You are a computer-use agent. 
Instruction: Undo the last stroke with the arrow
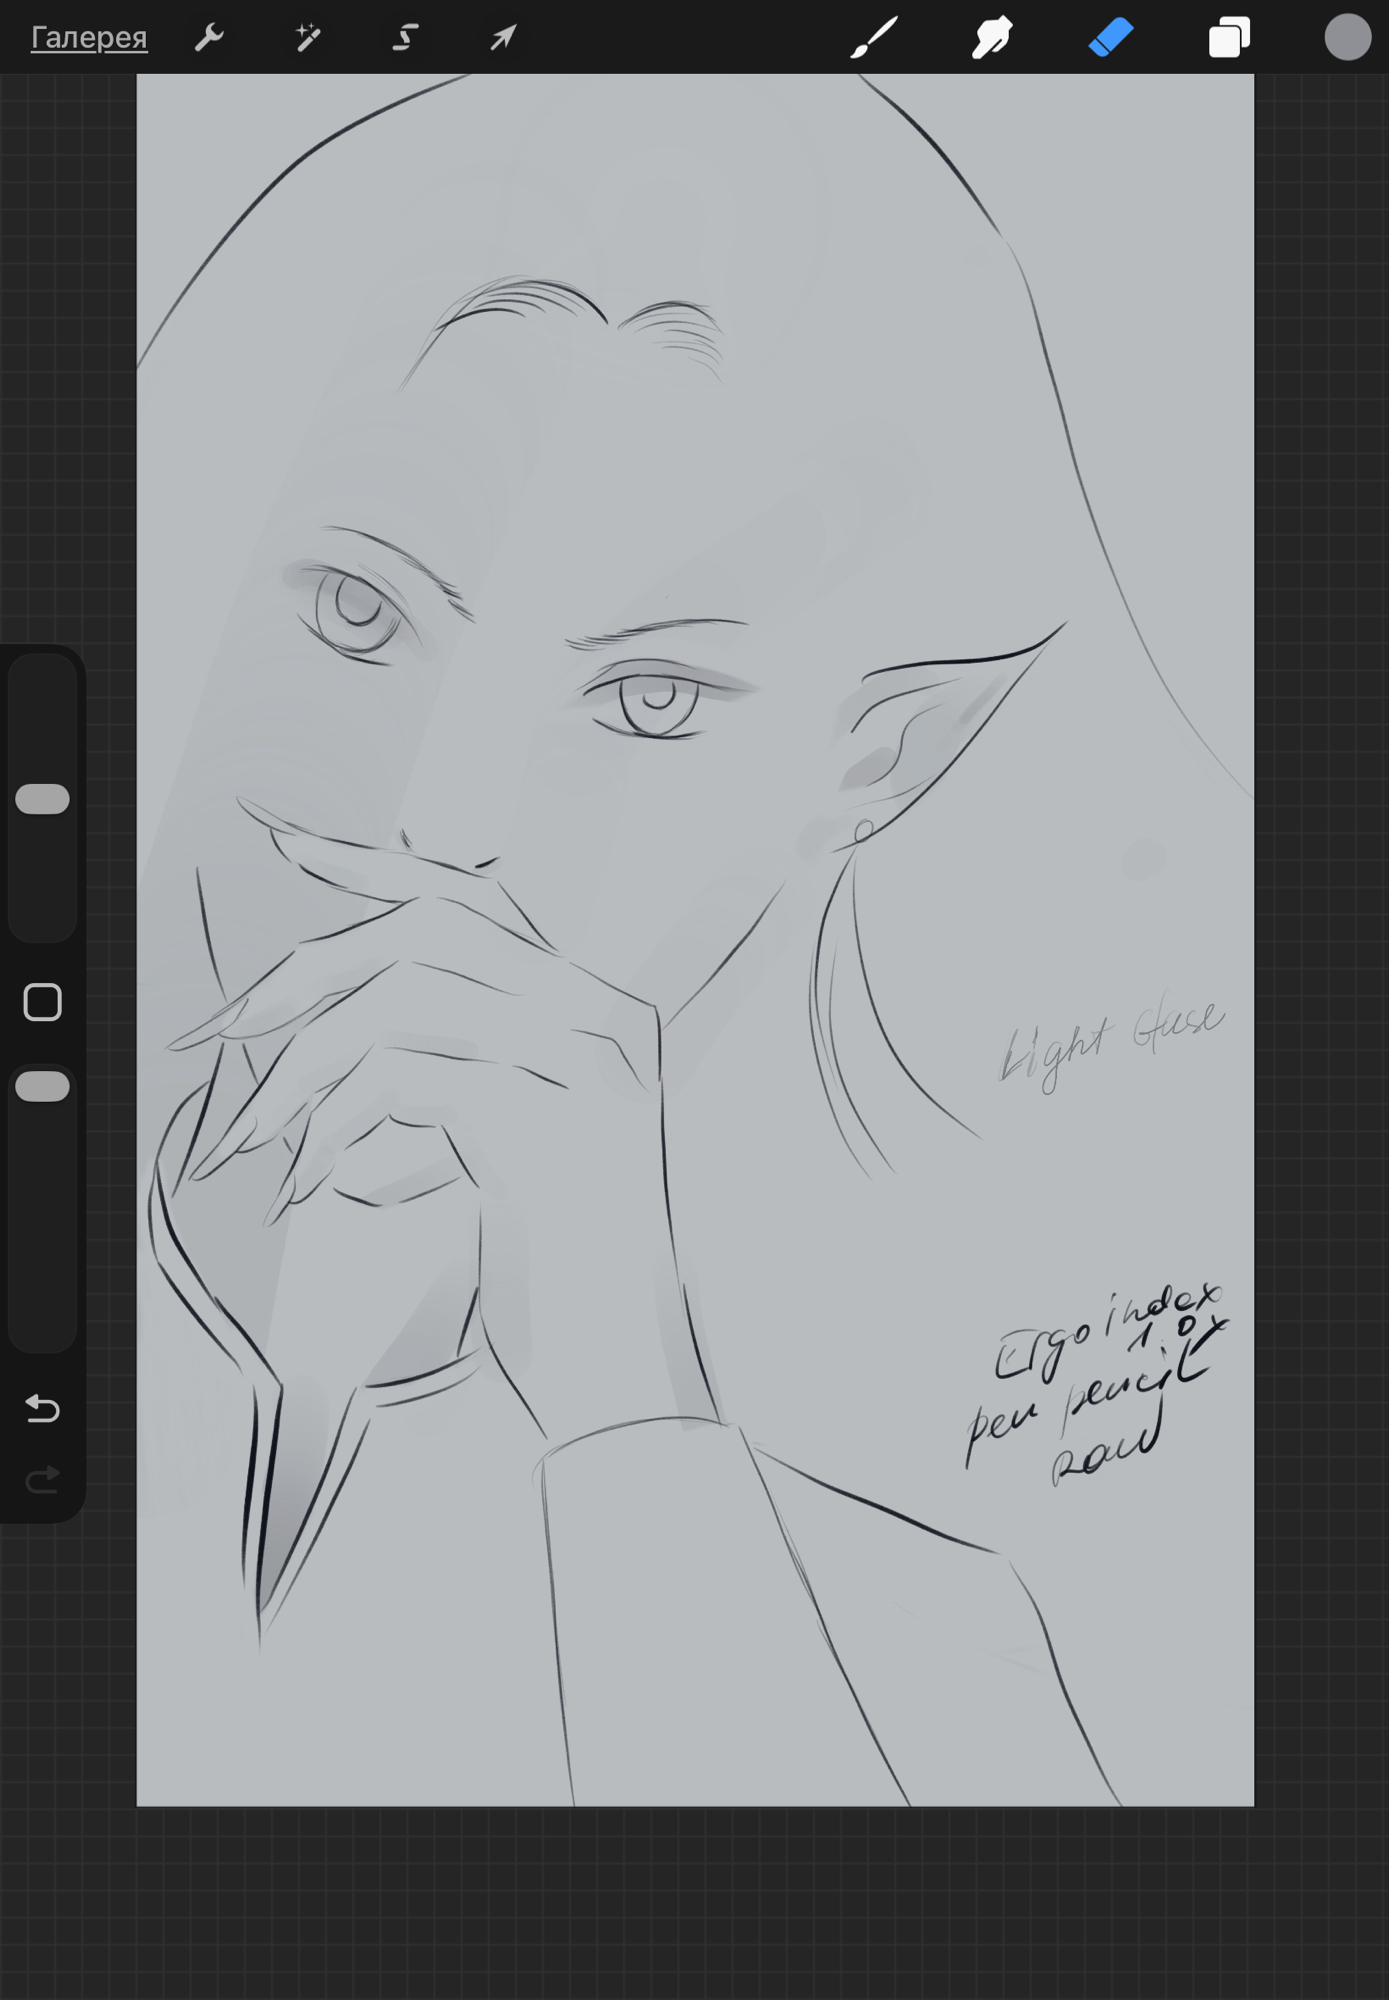pyautogui.click(x=43, y=1408)
